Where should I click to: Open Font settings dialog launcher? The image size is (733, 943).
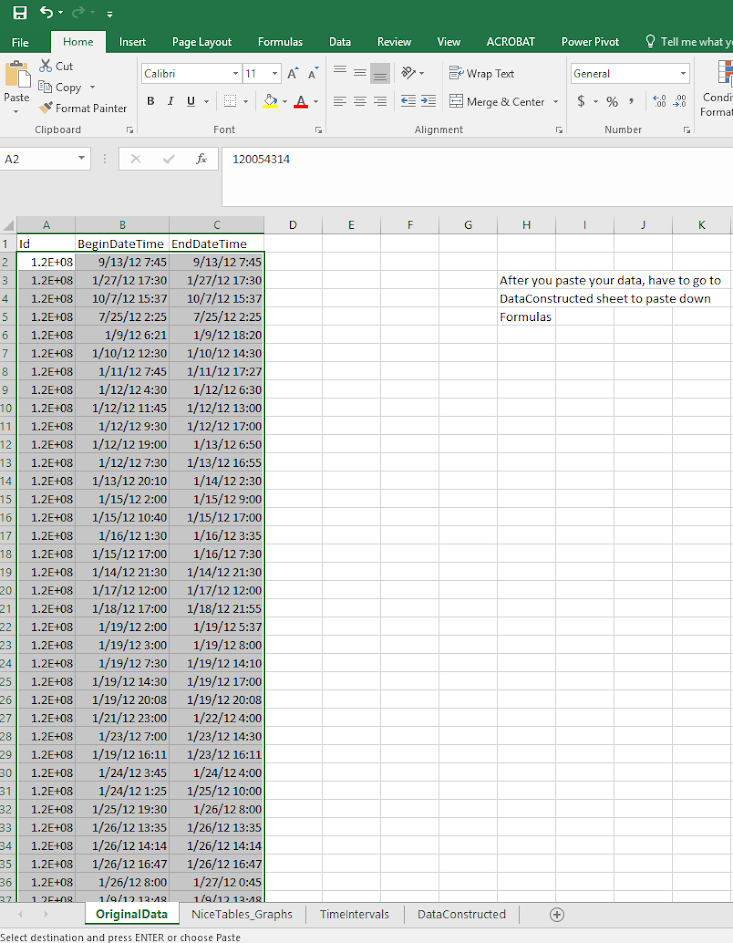pos(318,130)
